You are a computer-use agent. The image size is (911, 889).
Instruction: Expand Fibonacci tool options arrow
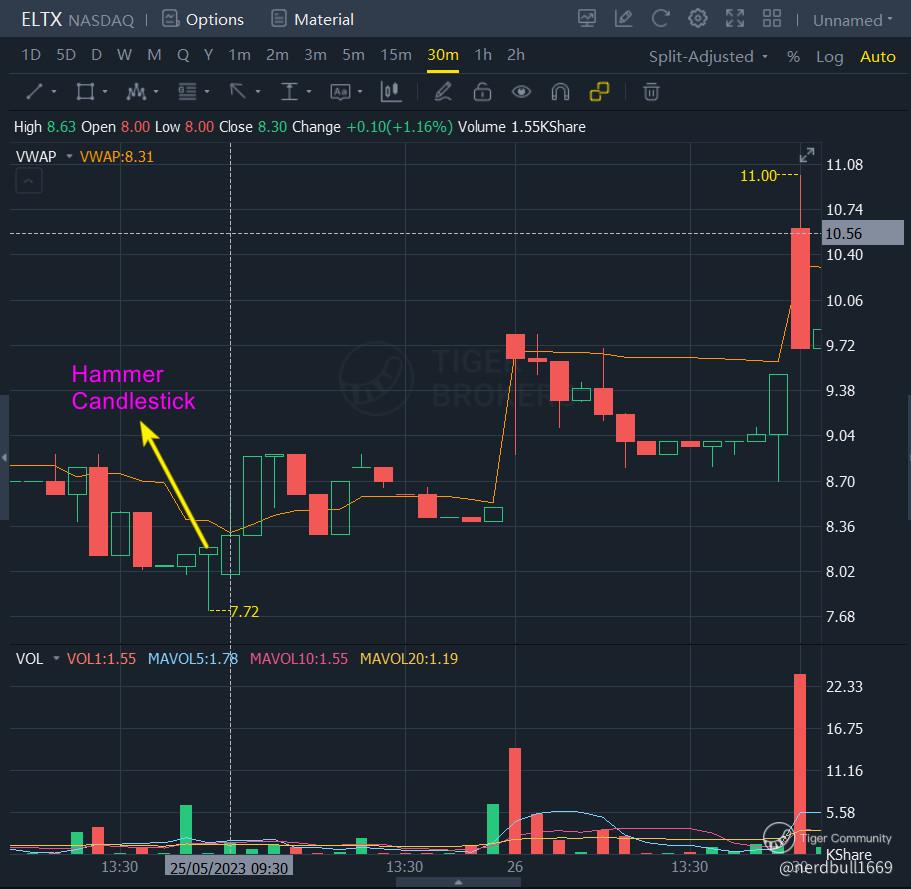click(206, 92)
